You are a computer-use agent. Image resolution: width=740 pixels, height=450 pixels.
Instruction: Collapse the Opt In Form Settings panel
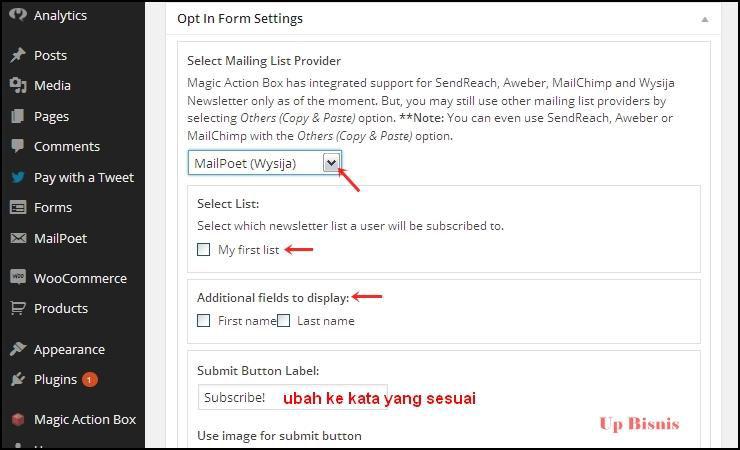coord(705,19)
